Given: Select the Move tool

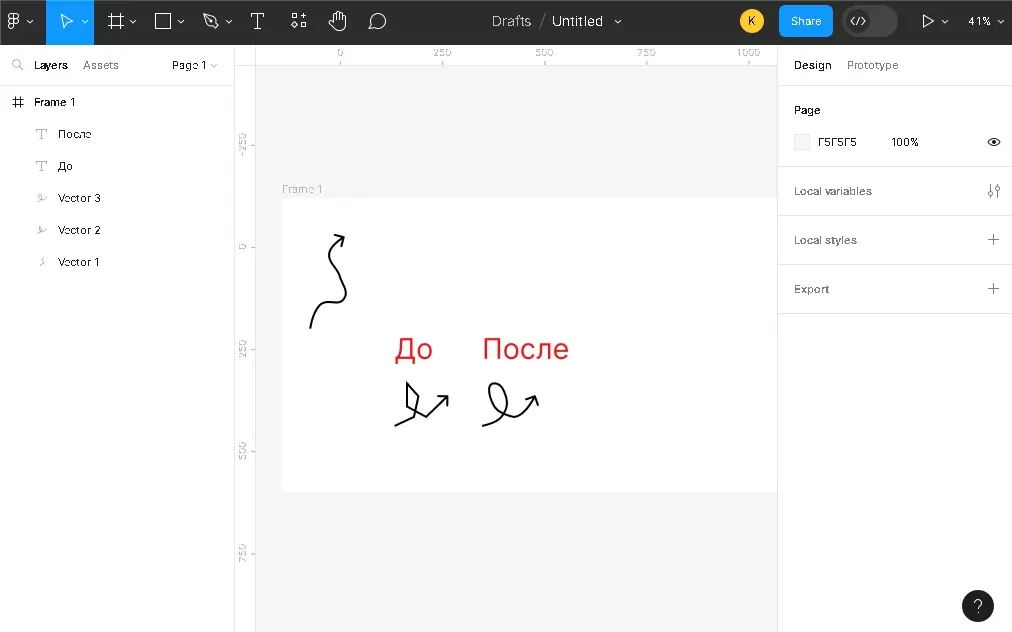Looking at the screenshot, I should [x=66, y=21].
